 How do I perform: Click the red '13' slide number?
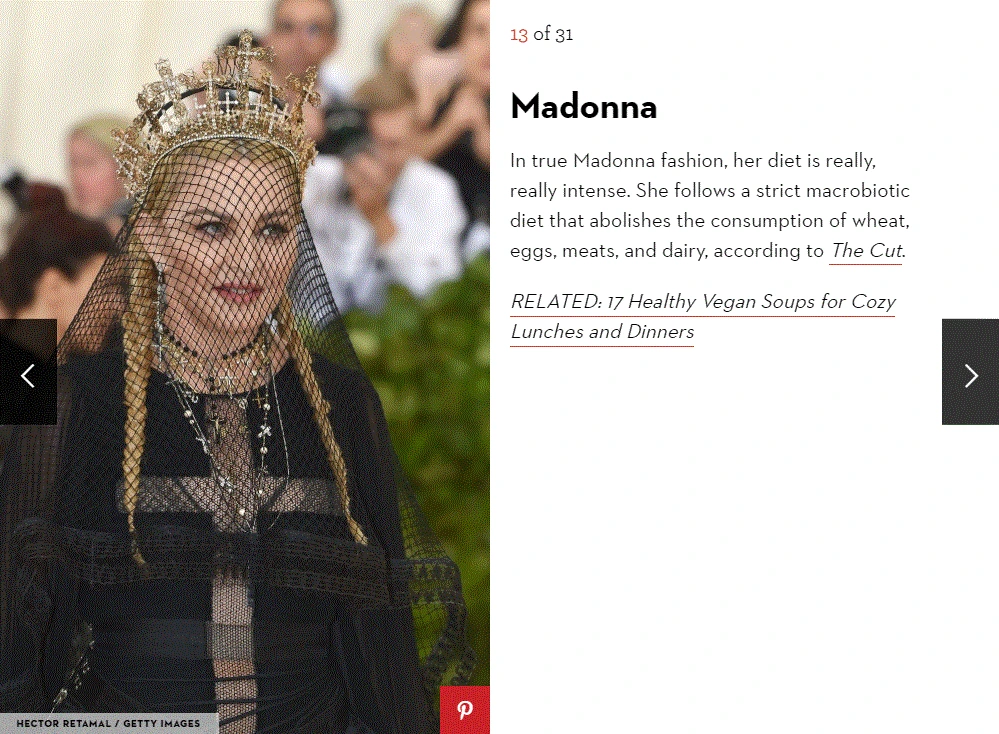[519, 34]
